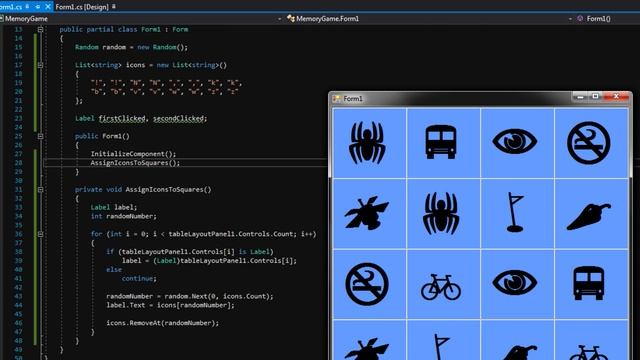This screenshot has height=360, width=640.
Task: Click the pin icon on Form1.cs [Design] tab
Action: (114, 7)
